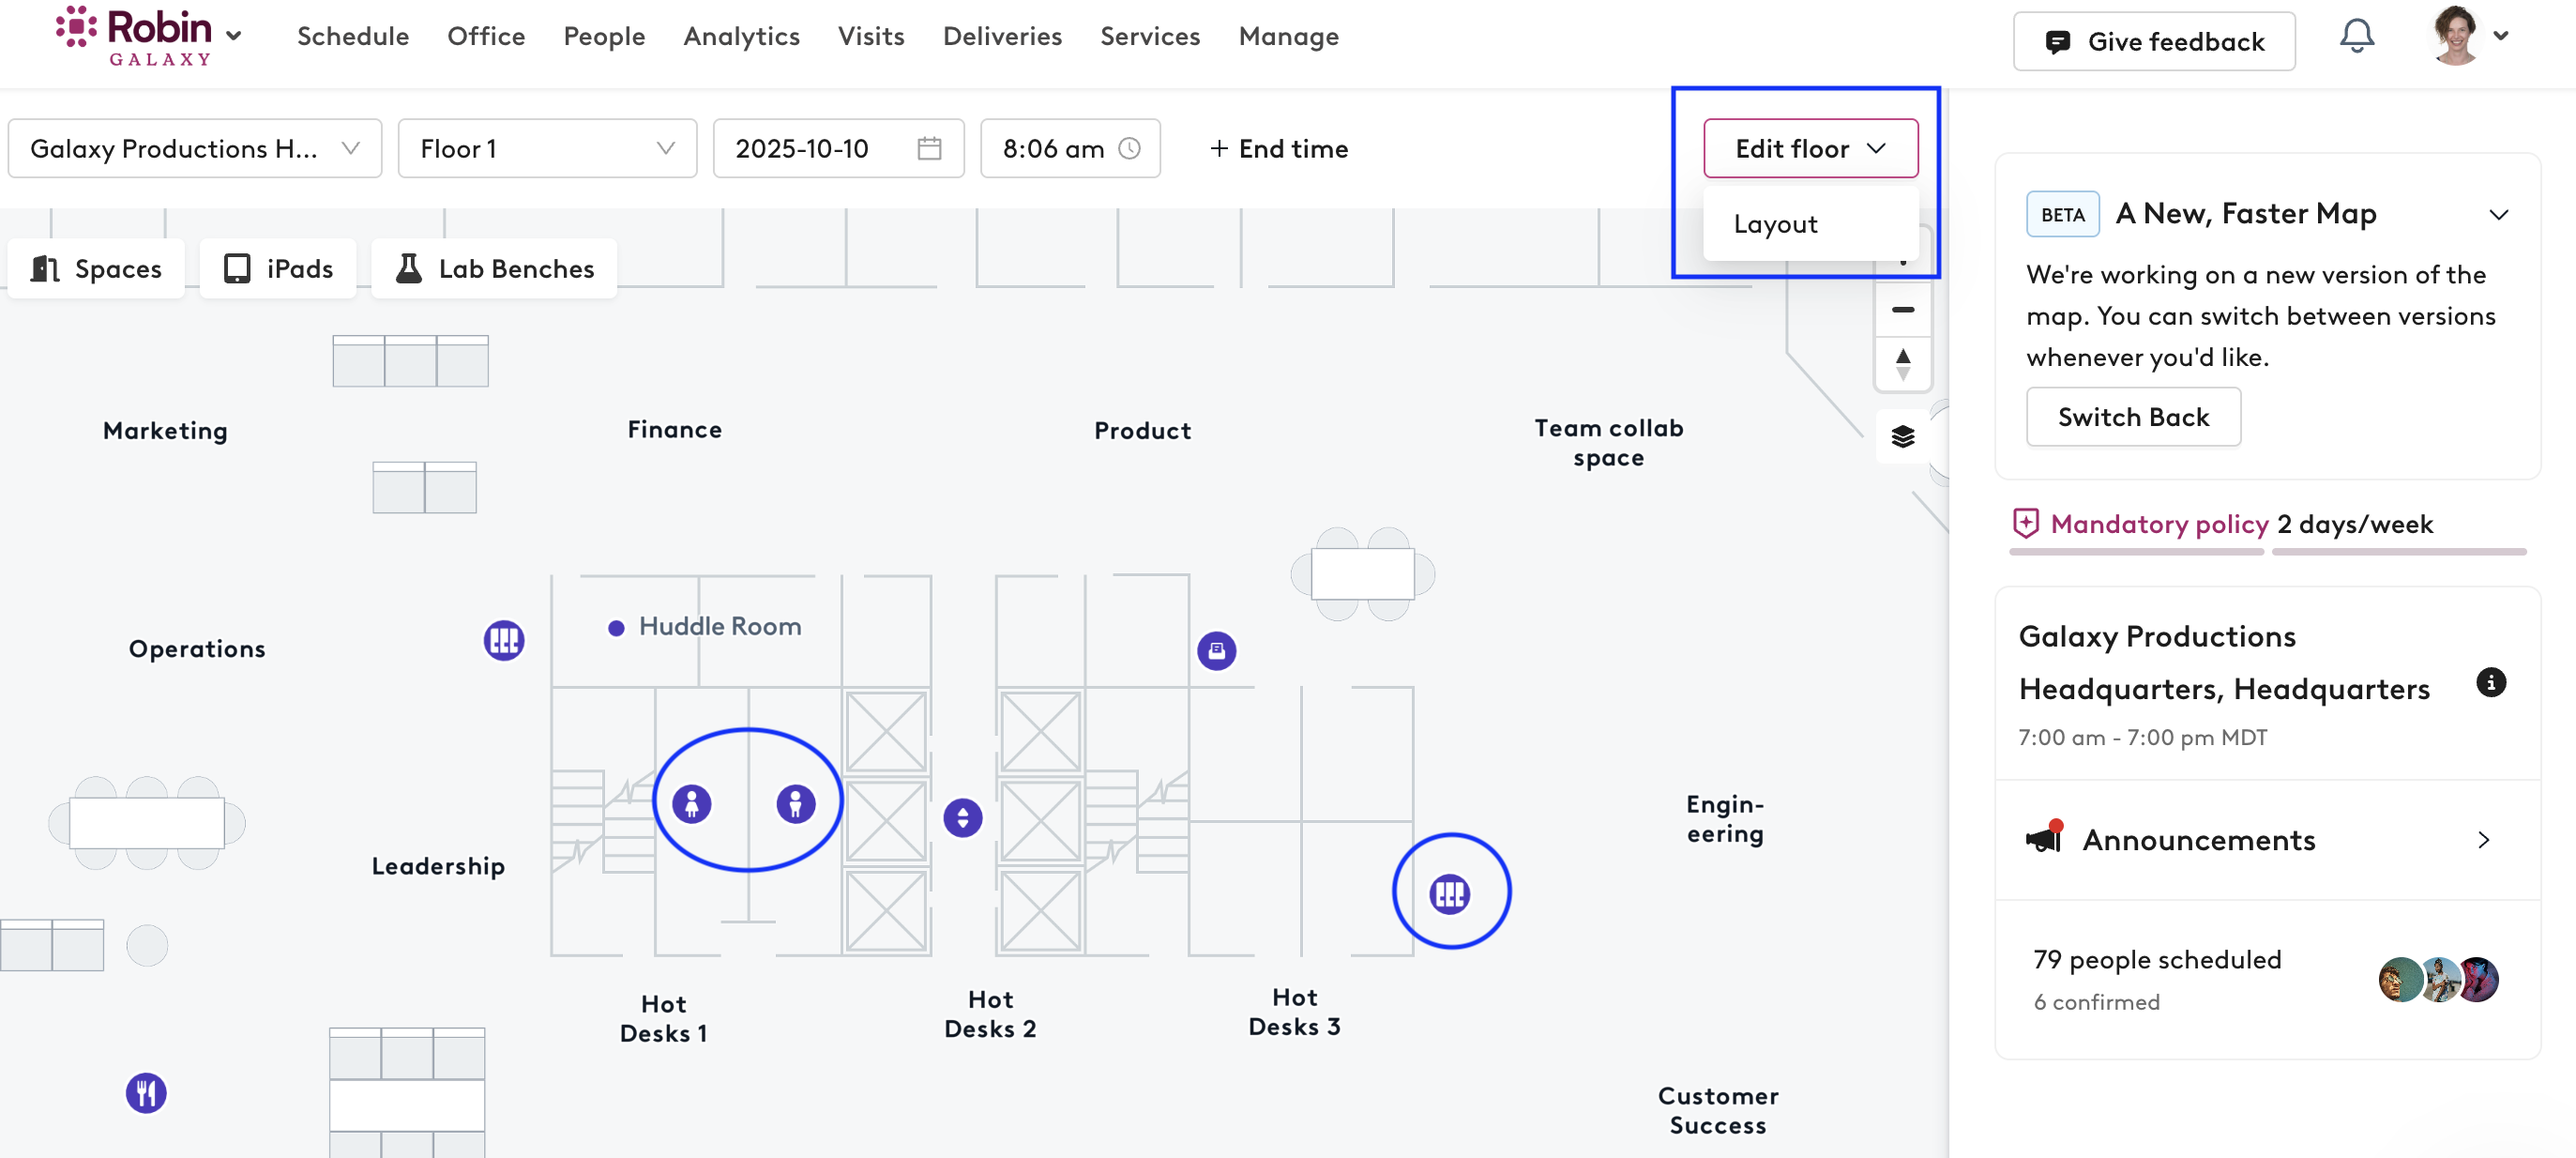Click the cafeteria fork-and-knife map marker
Image resolution: width=2576 pixels, height=1158 pixels.
(x=146, y=1093)
